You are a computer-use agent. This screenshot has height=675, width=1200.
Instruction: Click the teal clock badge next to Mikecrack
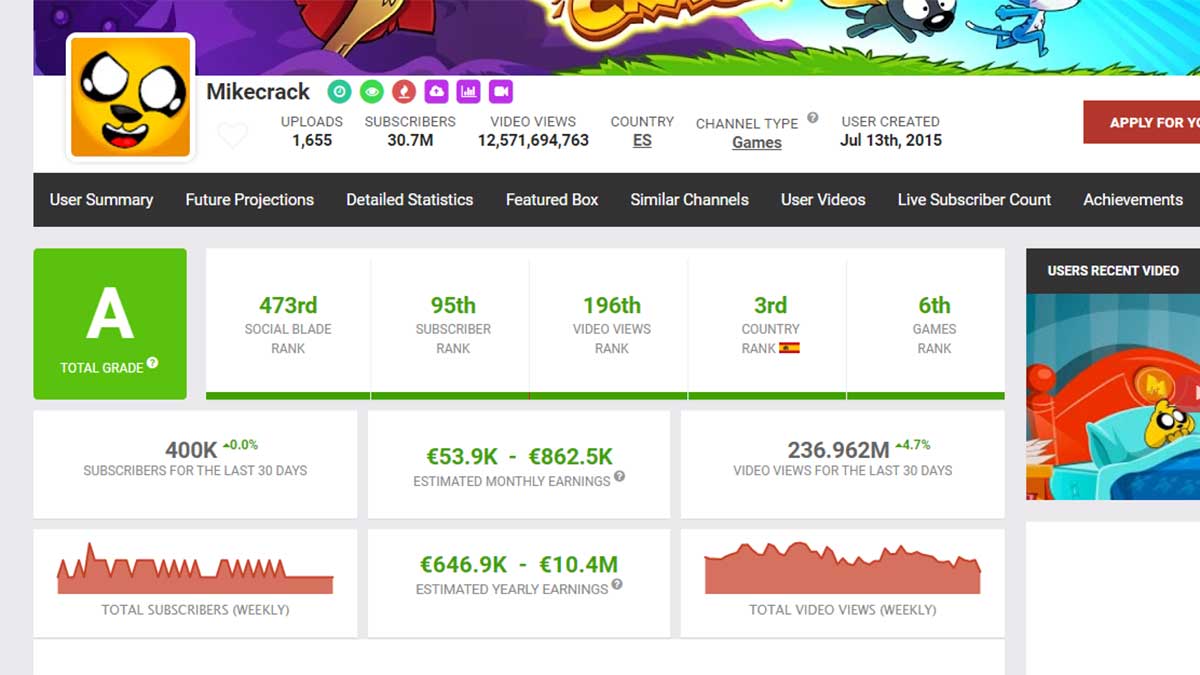coord(339,92)
